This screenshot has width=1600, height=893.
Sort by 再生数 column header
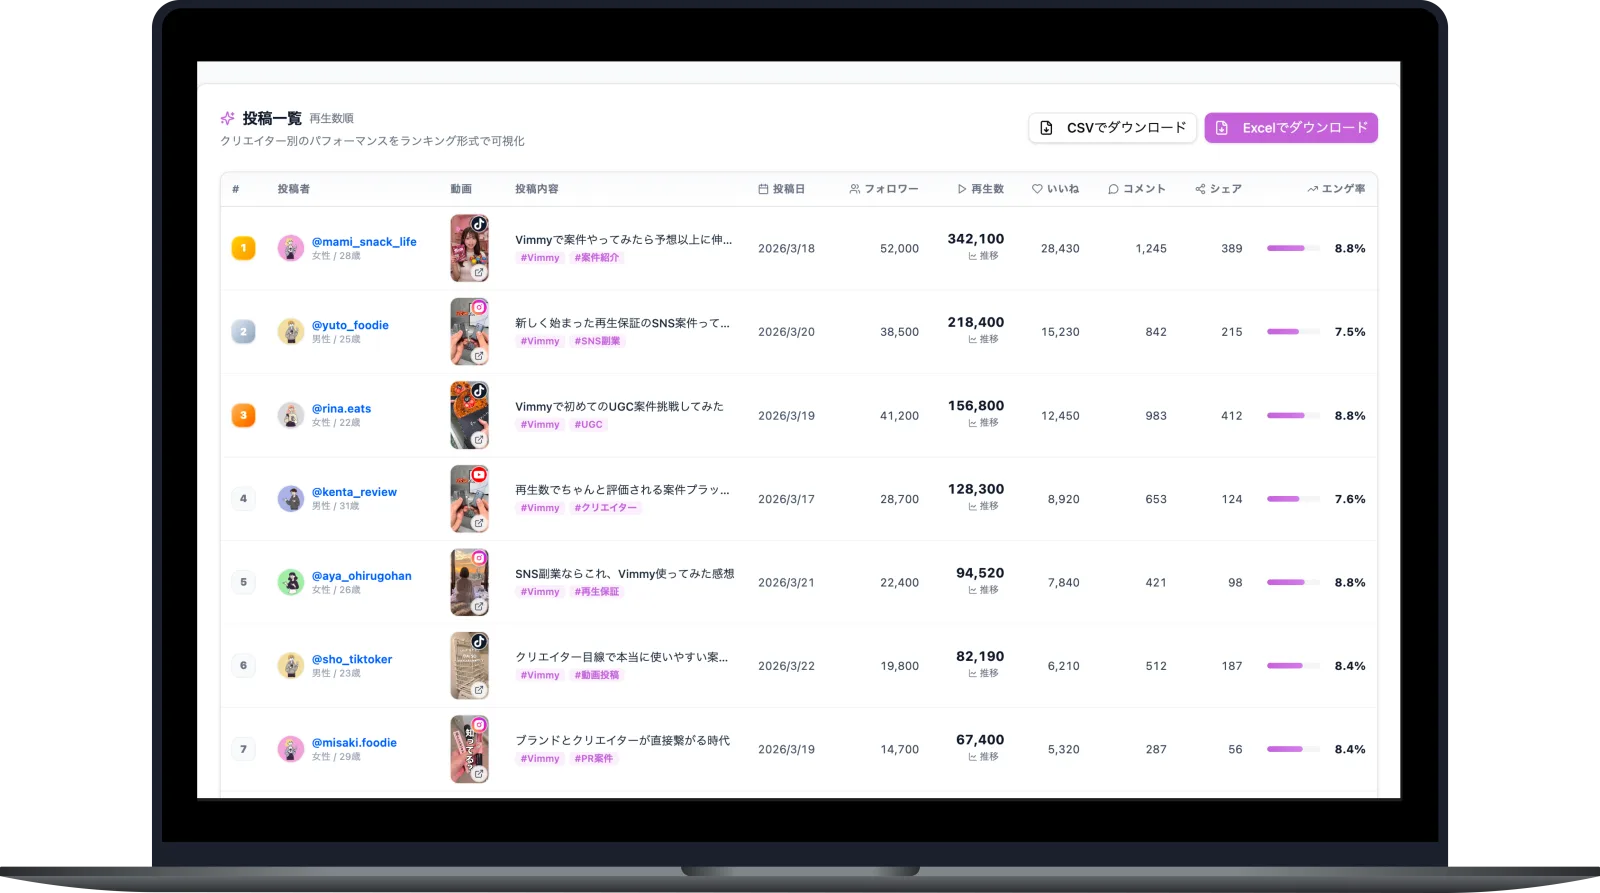pyautogui.click(x=980, y=189)
